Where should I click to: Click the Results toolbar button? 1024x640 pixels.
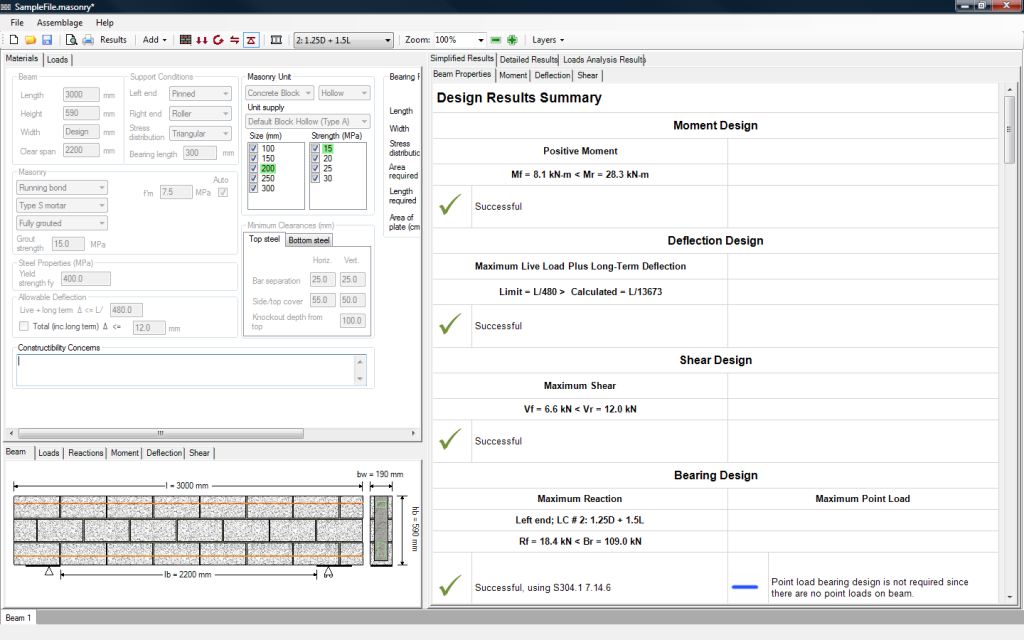113,40
